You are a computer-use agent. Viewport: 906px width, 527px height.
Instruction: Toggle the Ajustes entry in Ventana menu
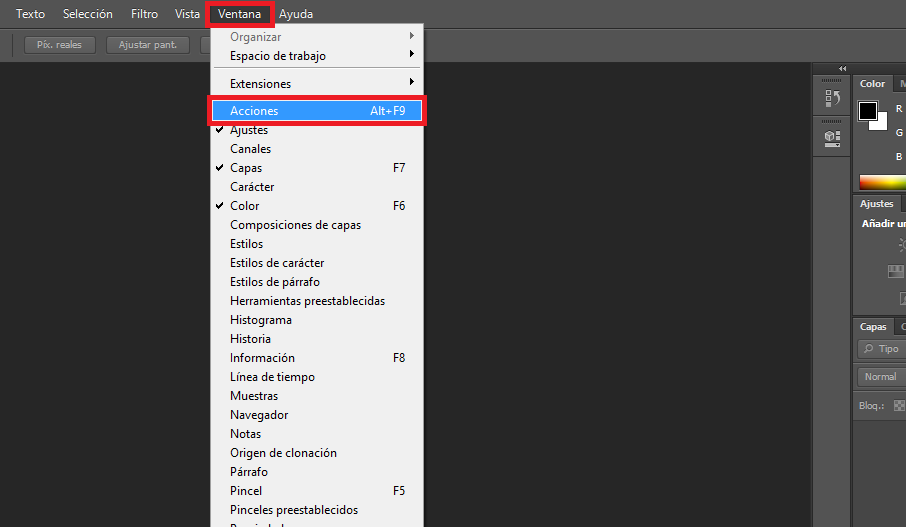317,130
